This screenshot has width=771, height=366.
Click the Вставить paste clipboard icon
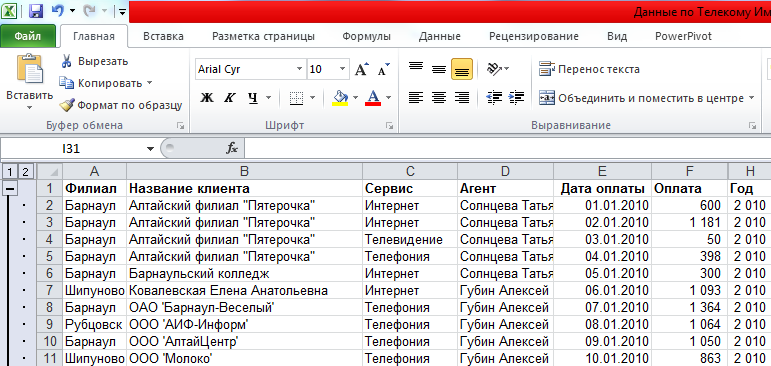30,69
